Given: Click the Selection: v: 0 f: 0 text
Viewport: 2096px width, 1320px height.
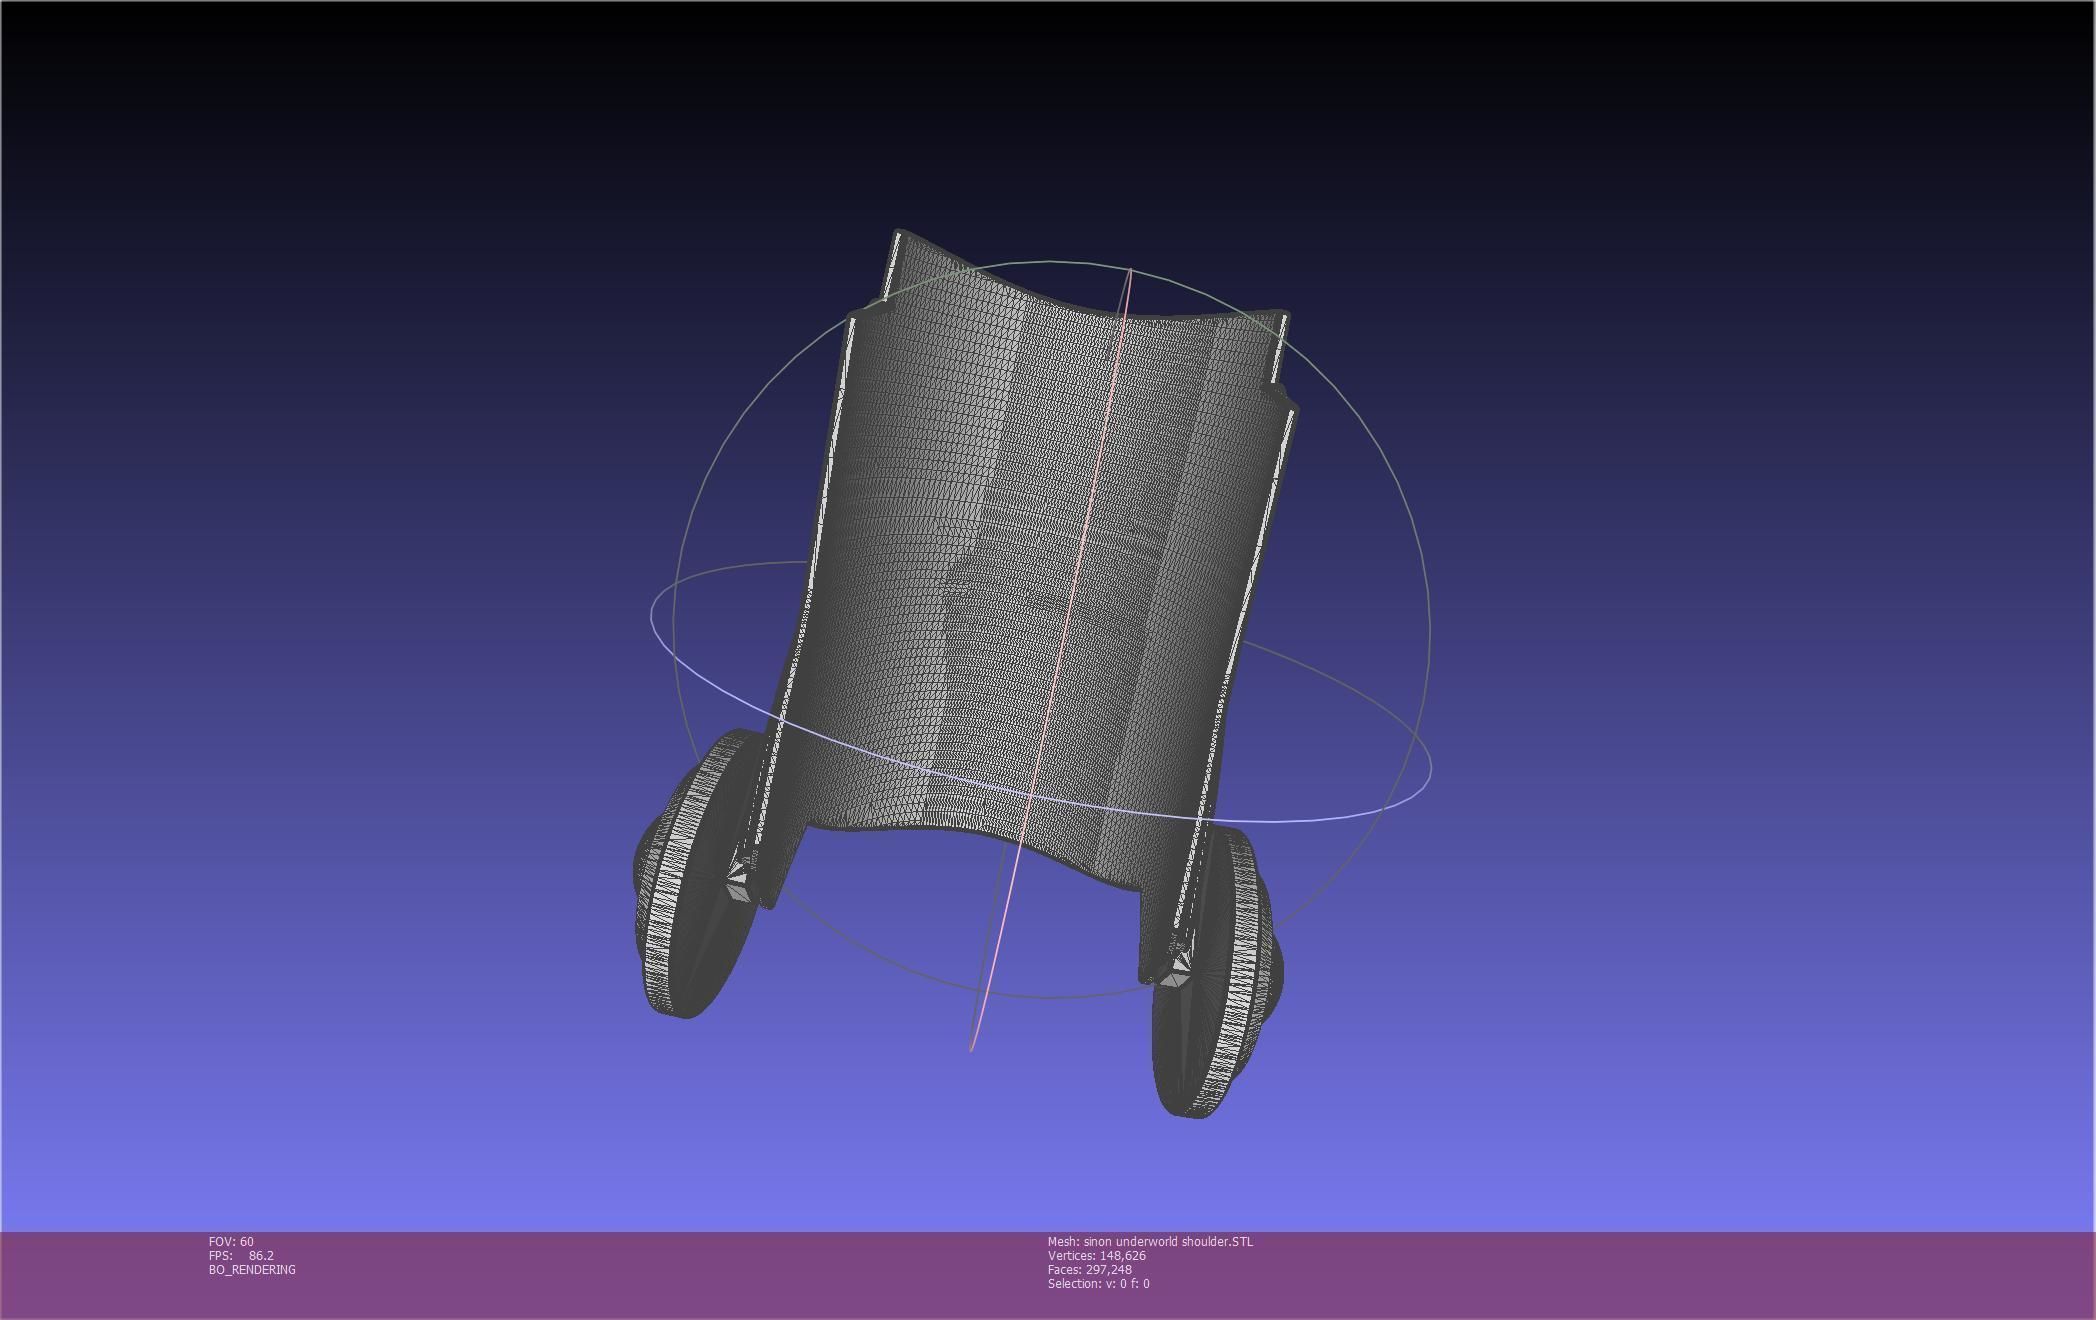Looking at the screenshot, I should click(1099, 1283).
